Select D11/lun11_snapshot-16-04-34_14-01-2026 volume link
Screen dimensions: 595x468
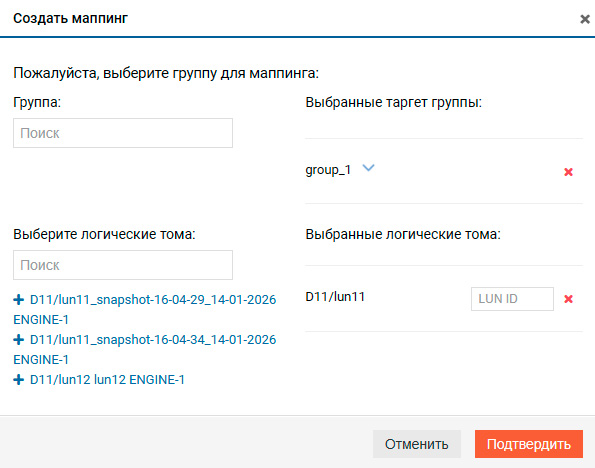point(153,339)
